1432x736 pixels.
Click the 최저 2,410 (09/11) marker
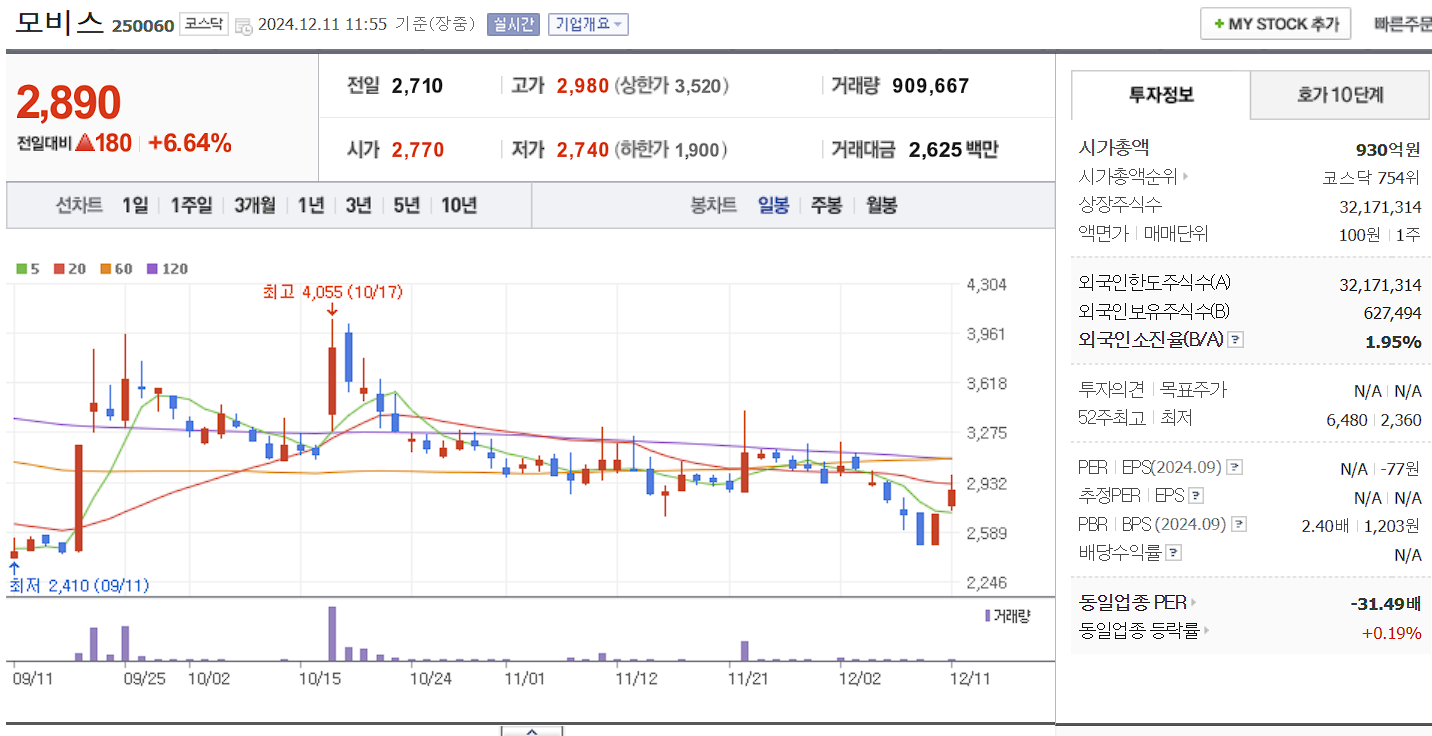point(79,585)
